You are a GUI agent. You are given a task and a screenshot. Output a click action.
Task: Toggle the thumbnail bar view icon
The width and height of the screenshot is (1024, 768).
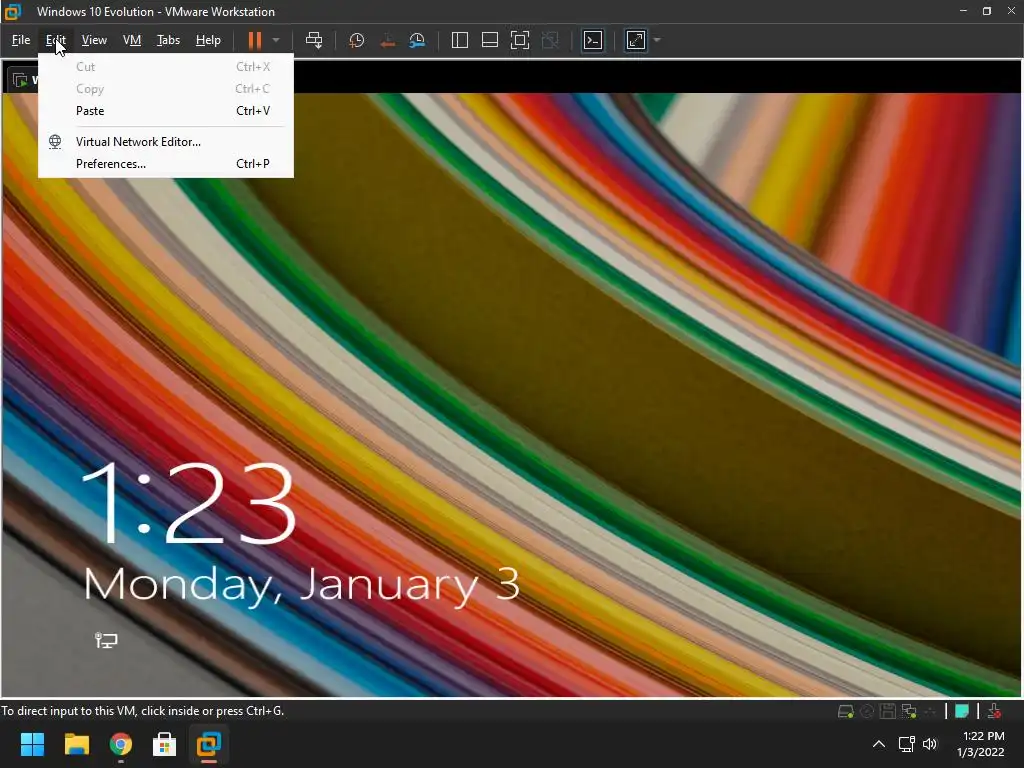(490, 40)
